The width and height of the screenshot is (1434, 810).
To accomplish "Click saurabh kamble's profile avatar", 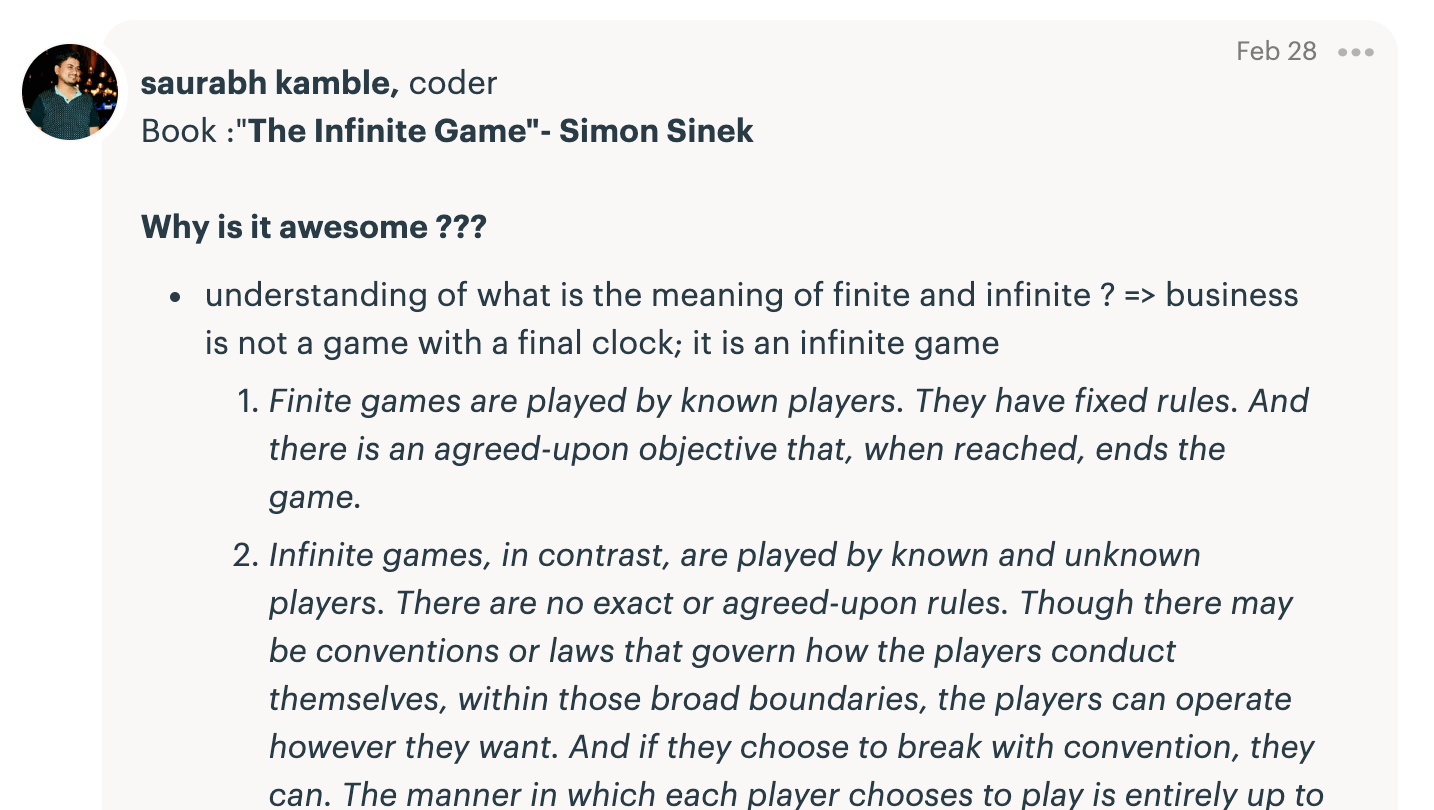I will click(x=70, y=92).
